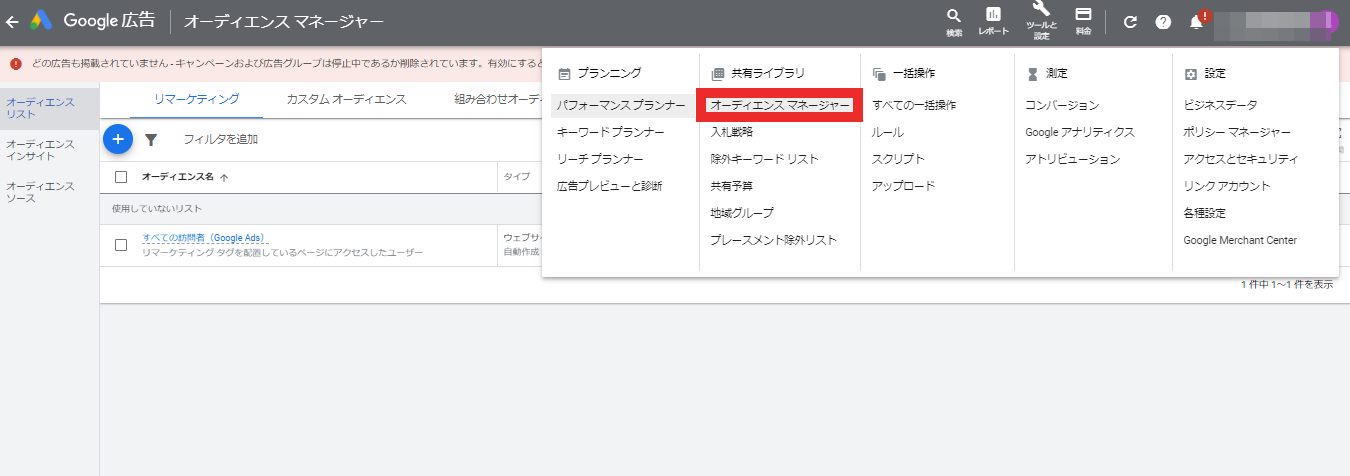
Task: Click the filter funnel icon
Action: tap(151, 140)
